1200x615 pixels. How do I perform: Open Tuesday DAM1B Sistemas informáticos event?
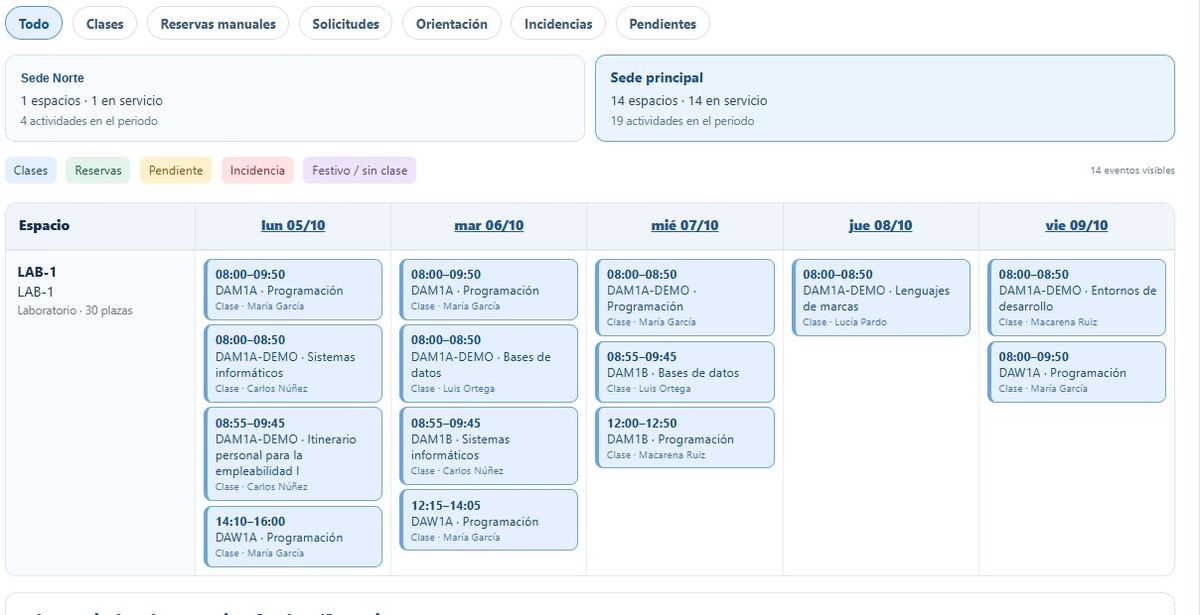(x=489, y=446)
